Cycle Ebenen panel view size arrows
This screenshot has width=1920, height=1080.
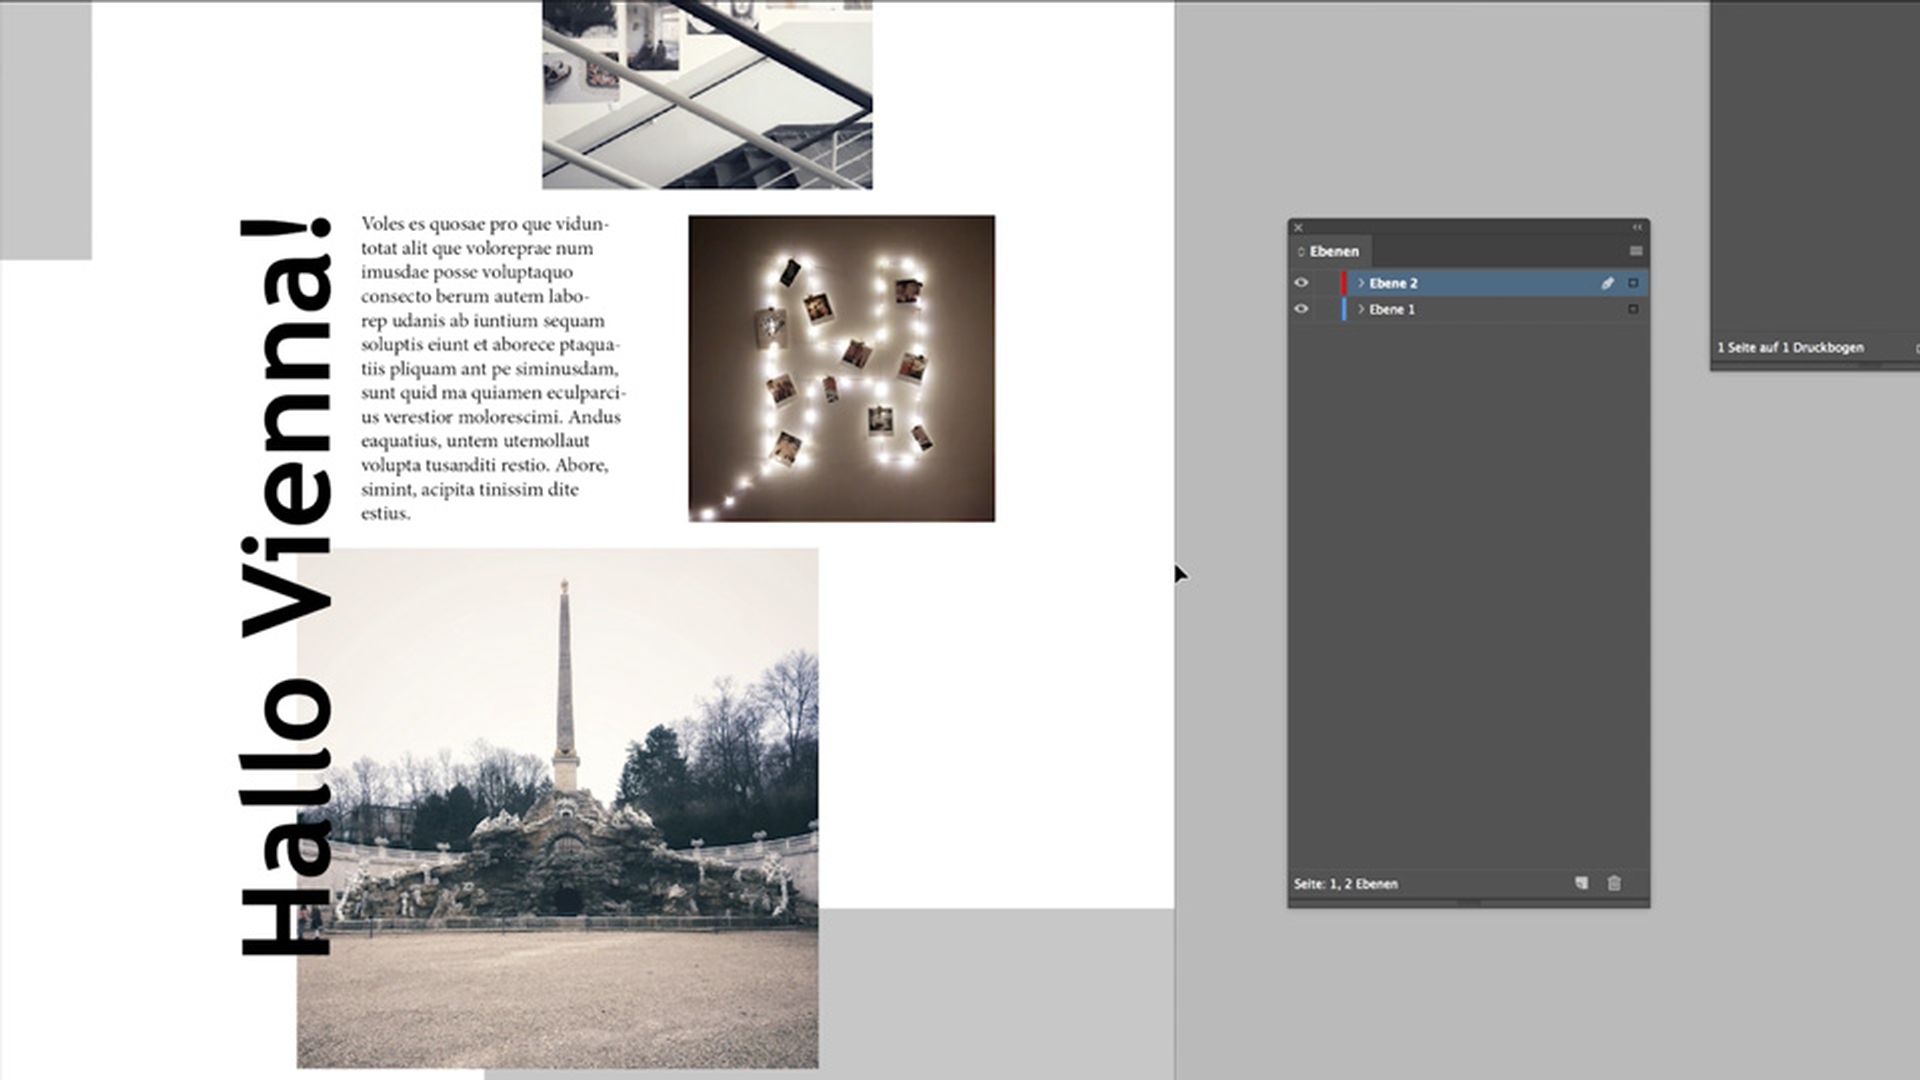pyautogui.click(x=1301, y=252)
